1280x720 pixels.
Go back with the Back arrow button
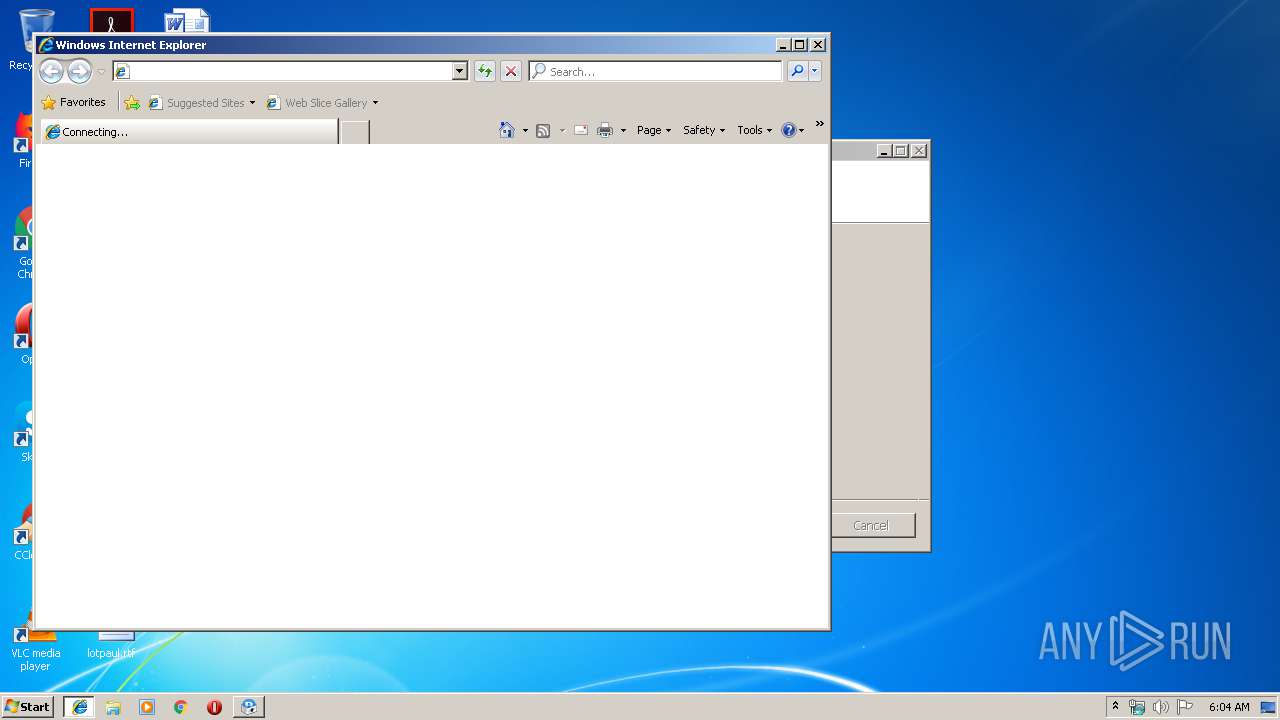[x=51, y=71]
